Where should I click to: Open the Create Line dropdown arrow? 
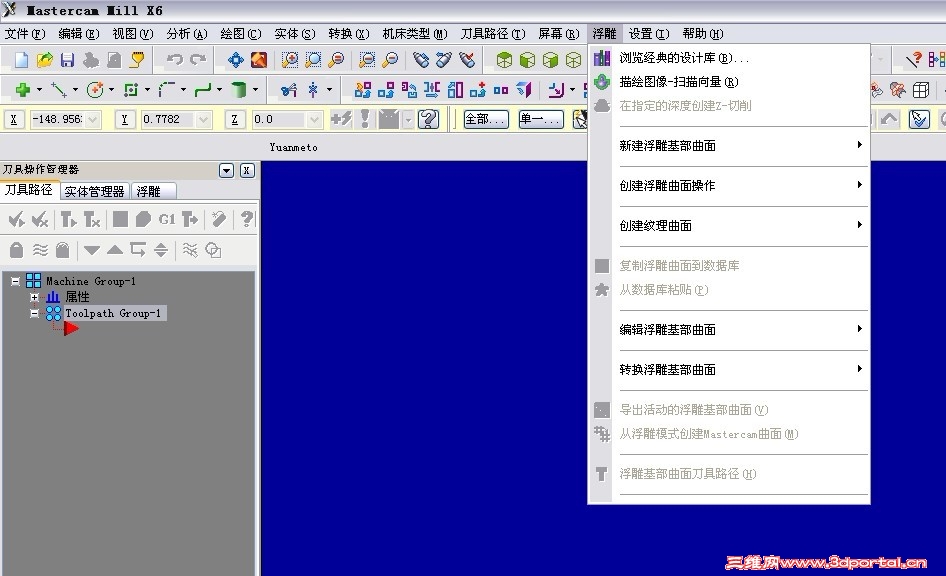[75, 90]
